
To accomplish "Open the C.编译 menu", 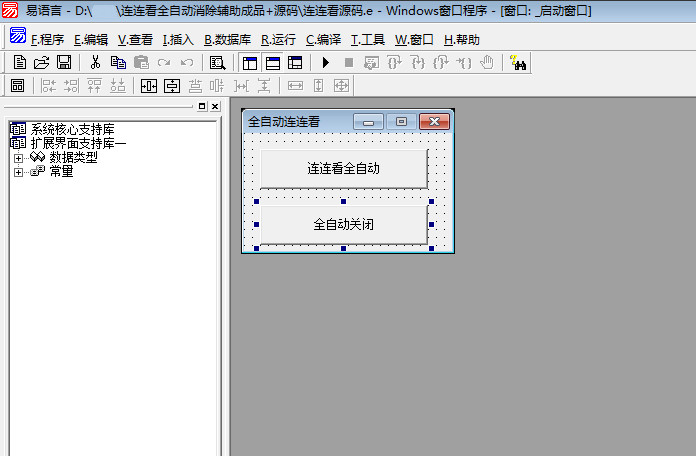I will tap(323, 40).
